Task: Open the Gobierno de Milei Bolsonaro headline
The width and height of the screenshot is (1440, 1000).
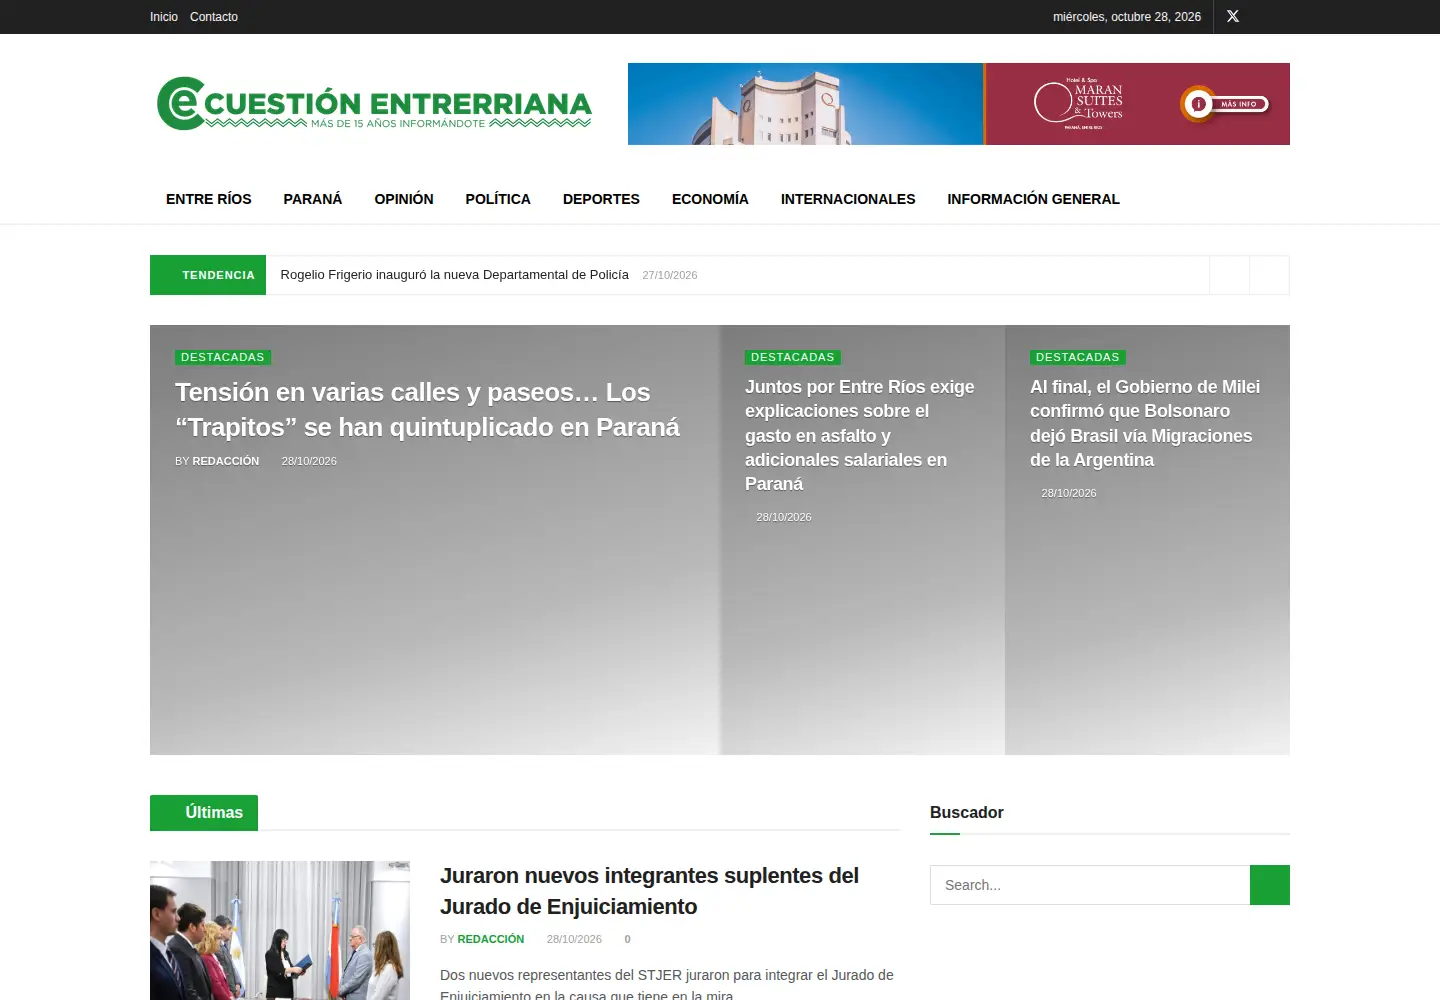Action: (1145, 423)
